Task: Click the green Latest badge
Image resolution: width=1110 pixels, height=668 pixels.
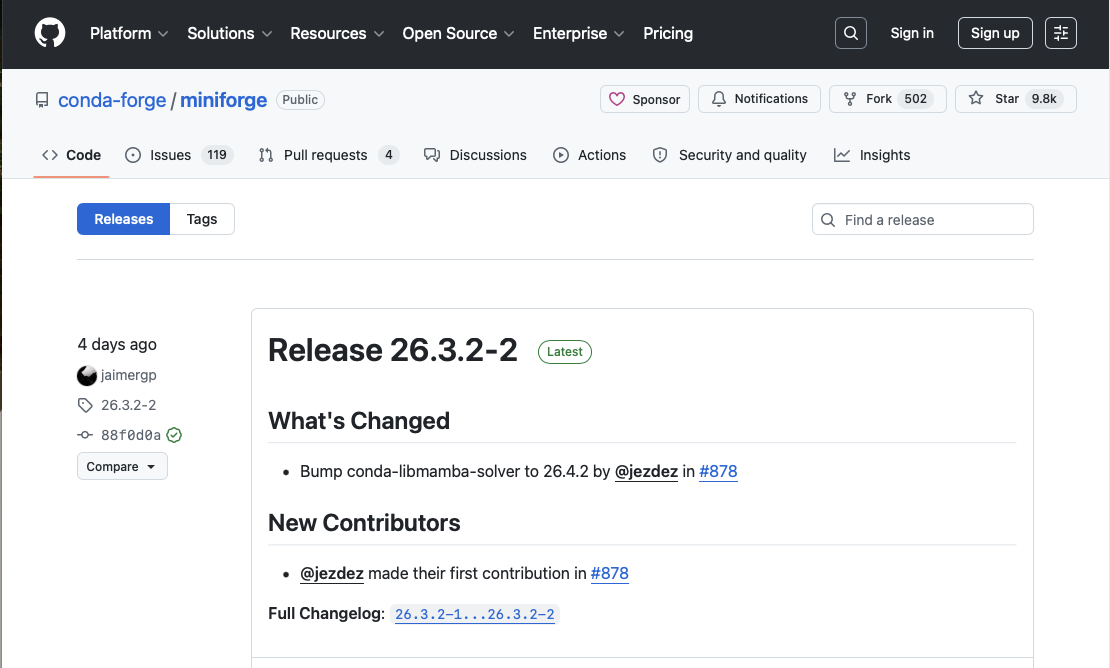Action: [565, 352]
